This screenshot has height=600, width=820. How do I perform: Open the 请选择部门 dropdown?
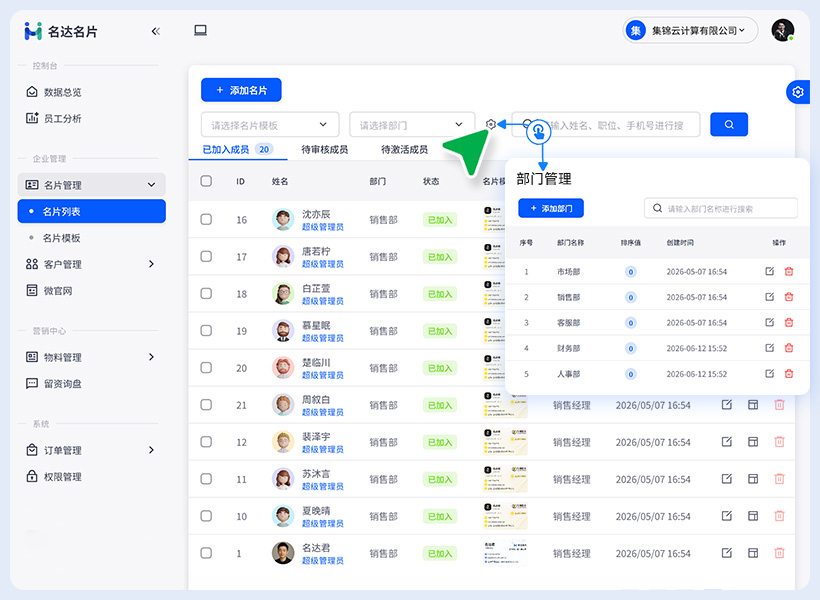point(412,124)
